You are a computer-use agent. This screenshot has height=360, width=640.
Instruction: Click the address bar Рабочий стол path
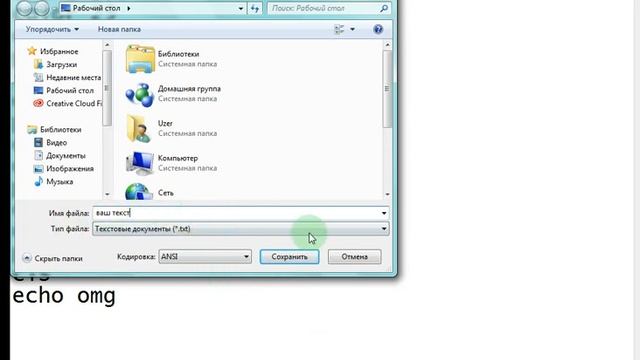coord(96,8)
